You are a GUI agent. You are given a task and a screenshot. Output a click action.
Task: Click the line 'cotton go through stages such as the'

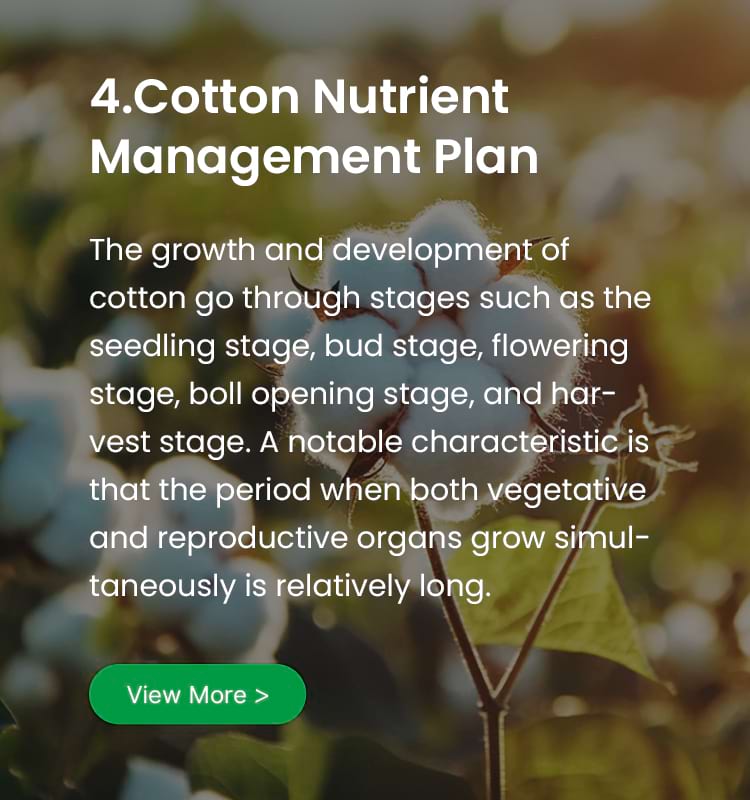[x=370, y=299]
